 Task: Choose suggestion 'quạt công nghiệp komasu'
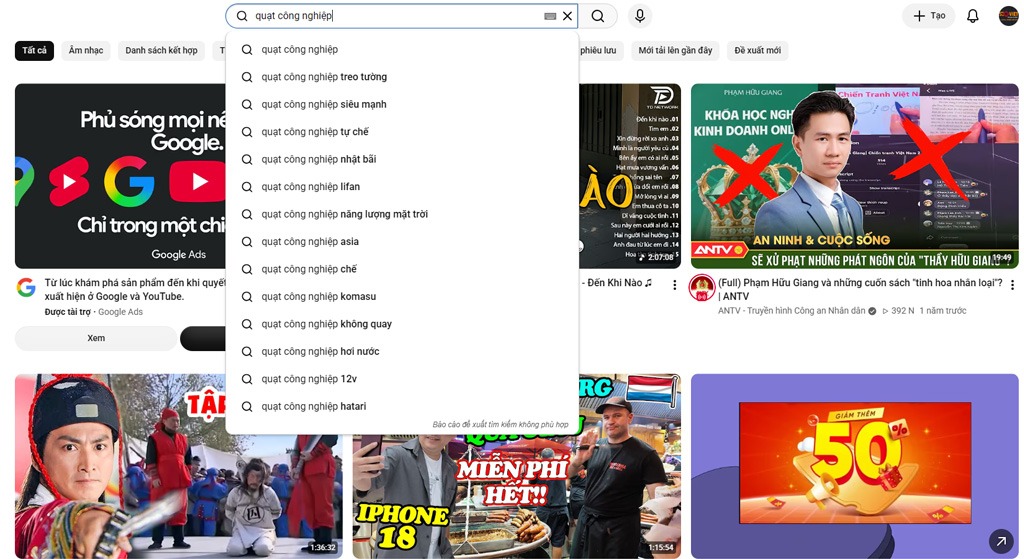coord(402,296)
